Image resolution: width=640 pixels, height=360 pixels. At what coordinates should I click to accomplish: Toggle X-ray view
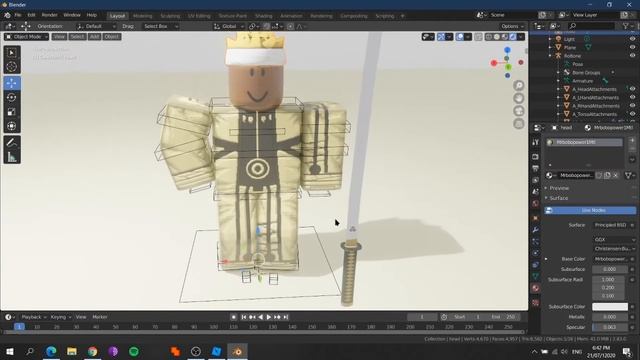click(x=478, y=37)
